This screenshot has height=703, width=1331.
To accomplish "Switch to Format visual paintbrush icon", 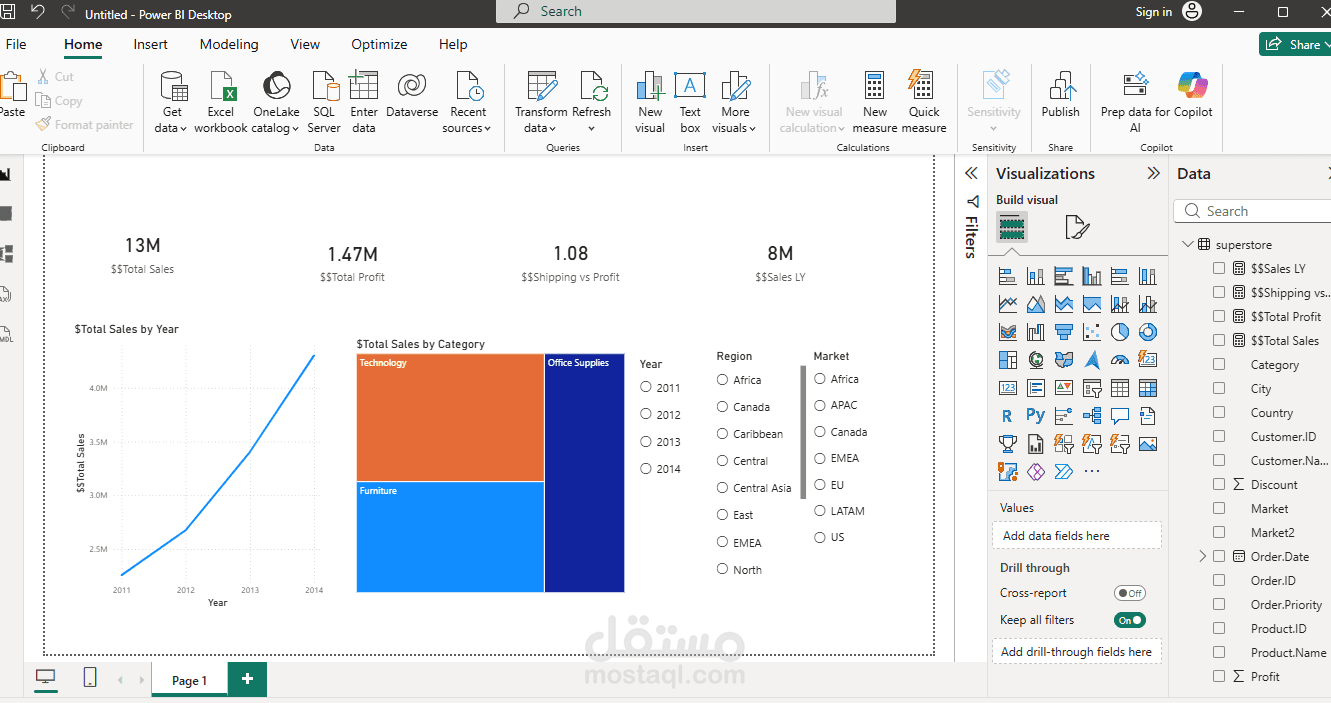I will click(x=1076, y=228).
